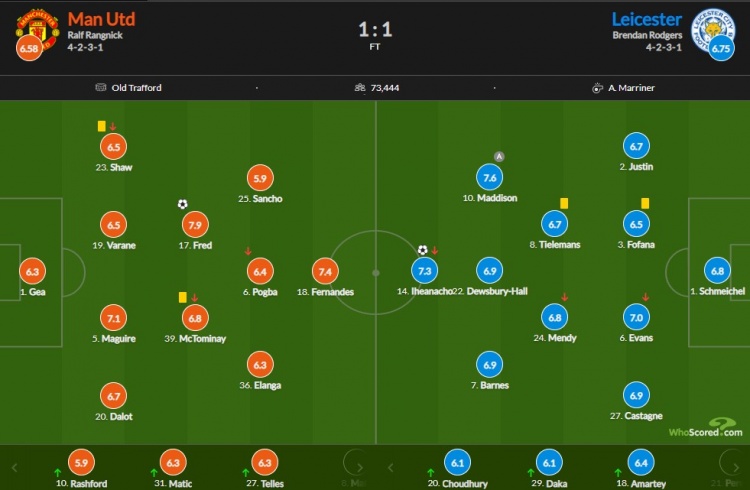The width and height of the screenshot is (750, 490).
Task: Select Fred's 7.9 rating circle
Action: point(195,225)
